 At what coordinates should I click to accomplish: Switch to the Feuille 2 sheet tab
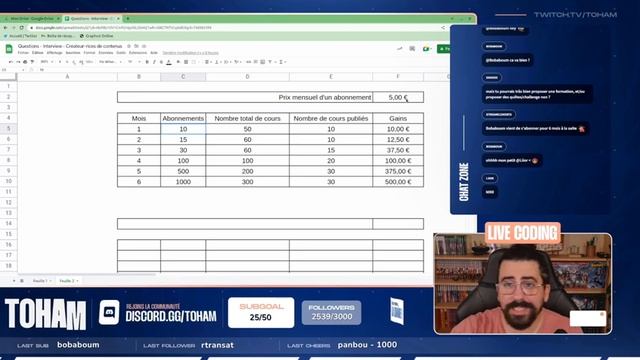tap(68, 281)
